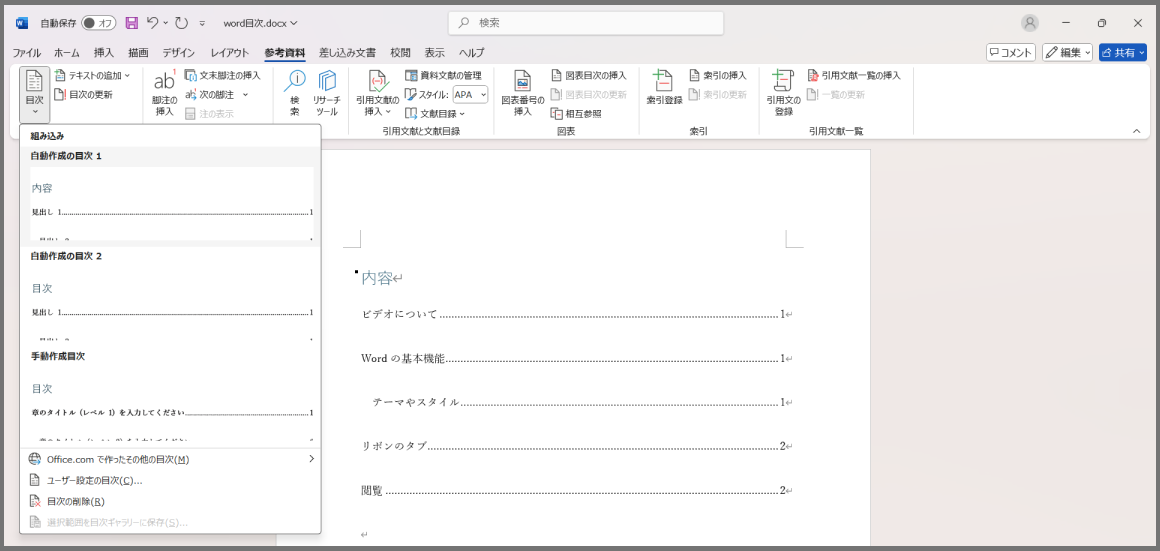Open the undo history dropdown arrow
Viewport: 1160px width, 551px height.
pos(165,24)
